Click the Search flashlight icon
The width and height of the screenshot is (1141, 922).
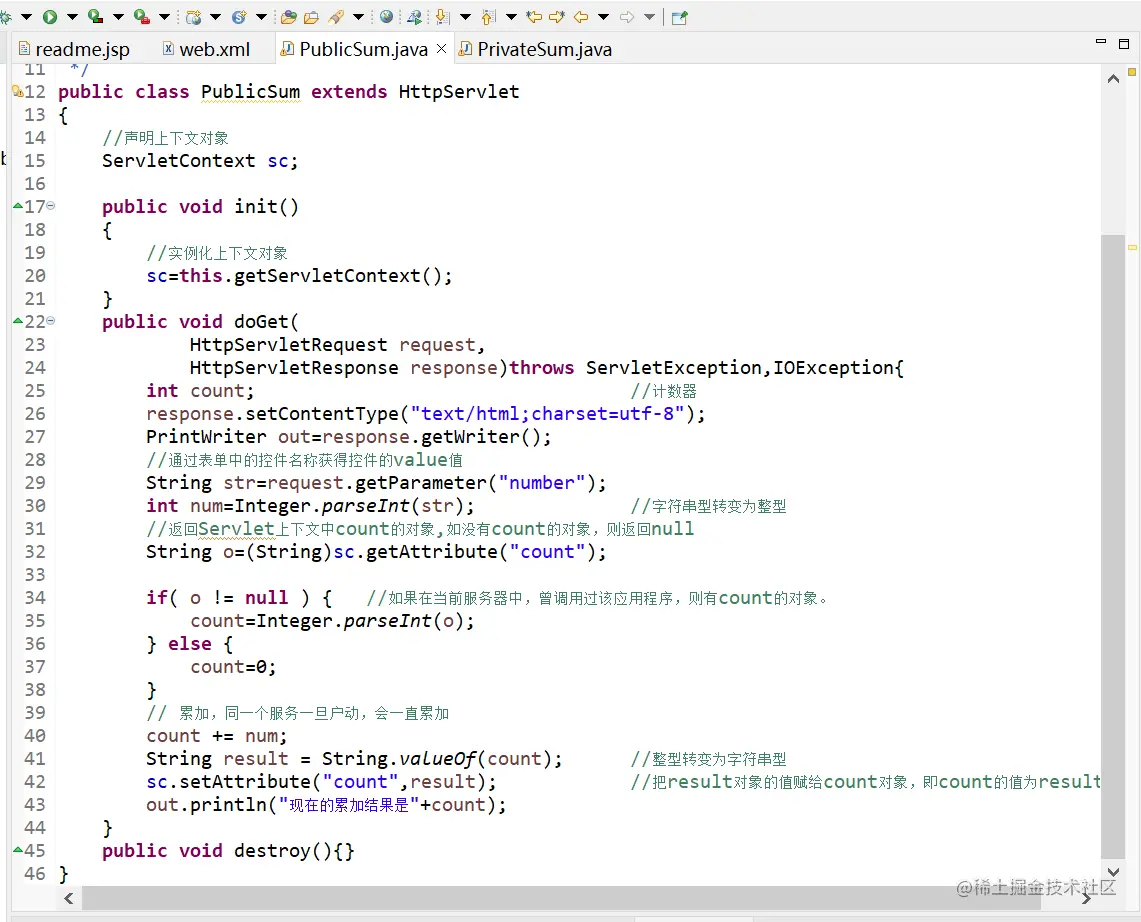336,17
